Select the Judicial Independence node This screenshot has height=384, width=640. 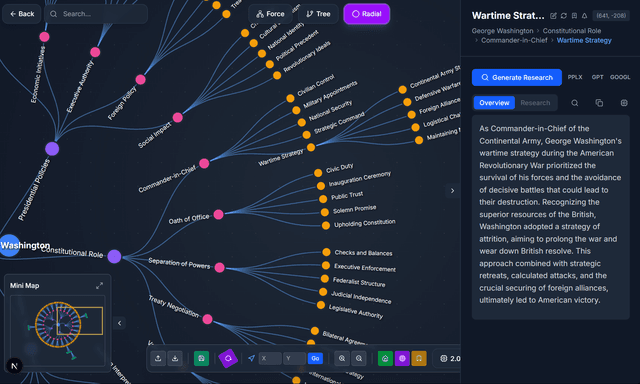tap(323, 292)
